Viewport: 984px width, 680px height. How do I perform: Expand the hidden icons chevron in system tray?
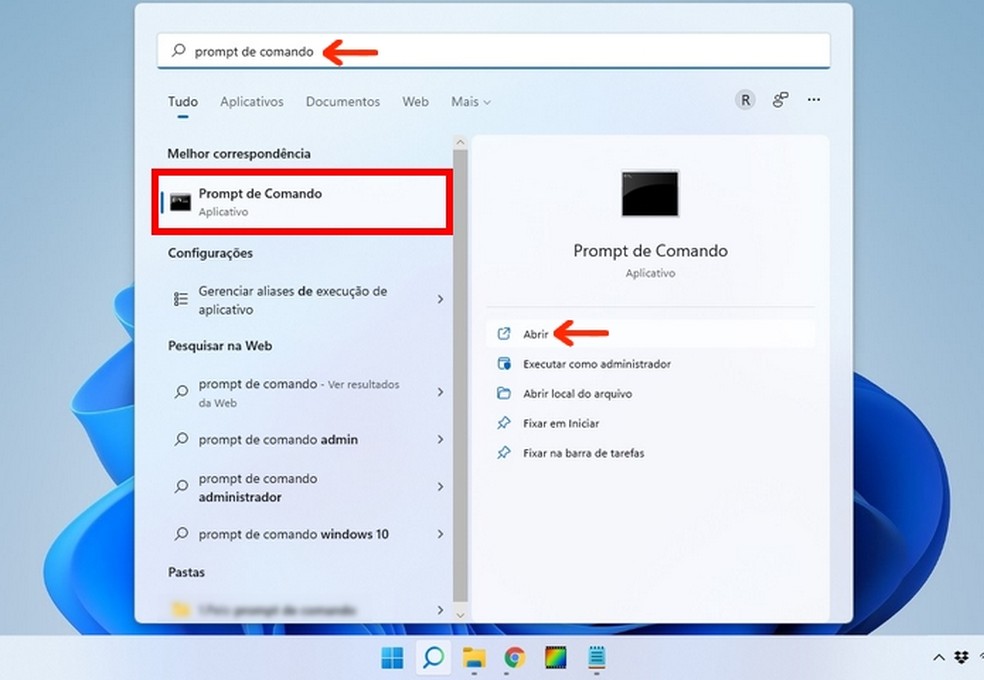coord(938,658)
